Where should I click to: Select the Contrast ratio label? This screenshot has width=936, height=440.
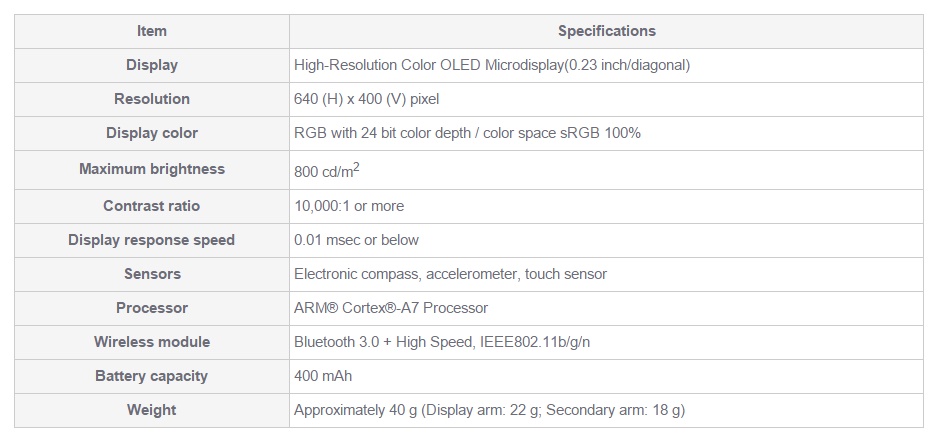152,206
